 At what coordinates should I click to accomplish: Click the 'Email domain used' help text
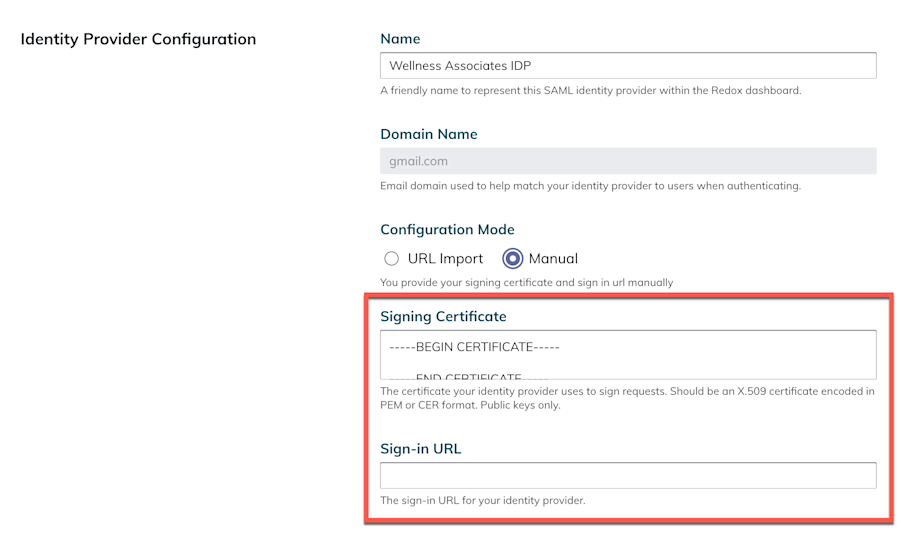coord(591,186)
